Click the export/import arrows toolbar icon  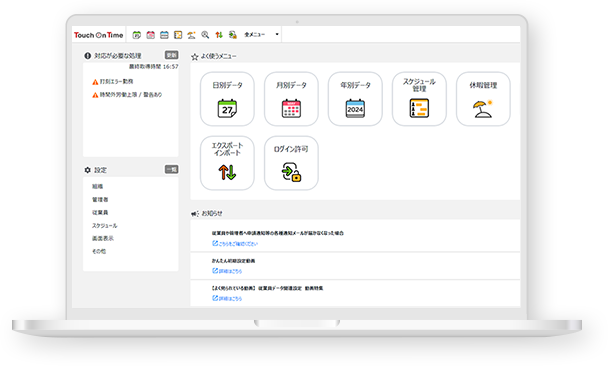click(x=219, y=35)
